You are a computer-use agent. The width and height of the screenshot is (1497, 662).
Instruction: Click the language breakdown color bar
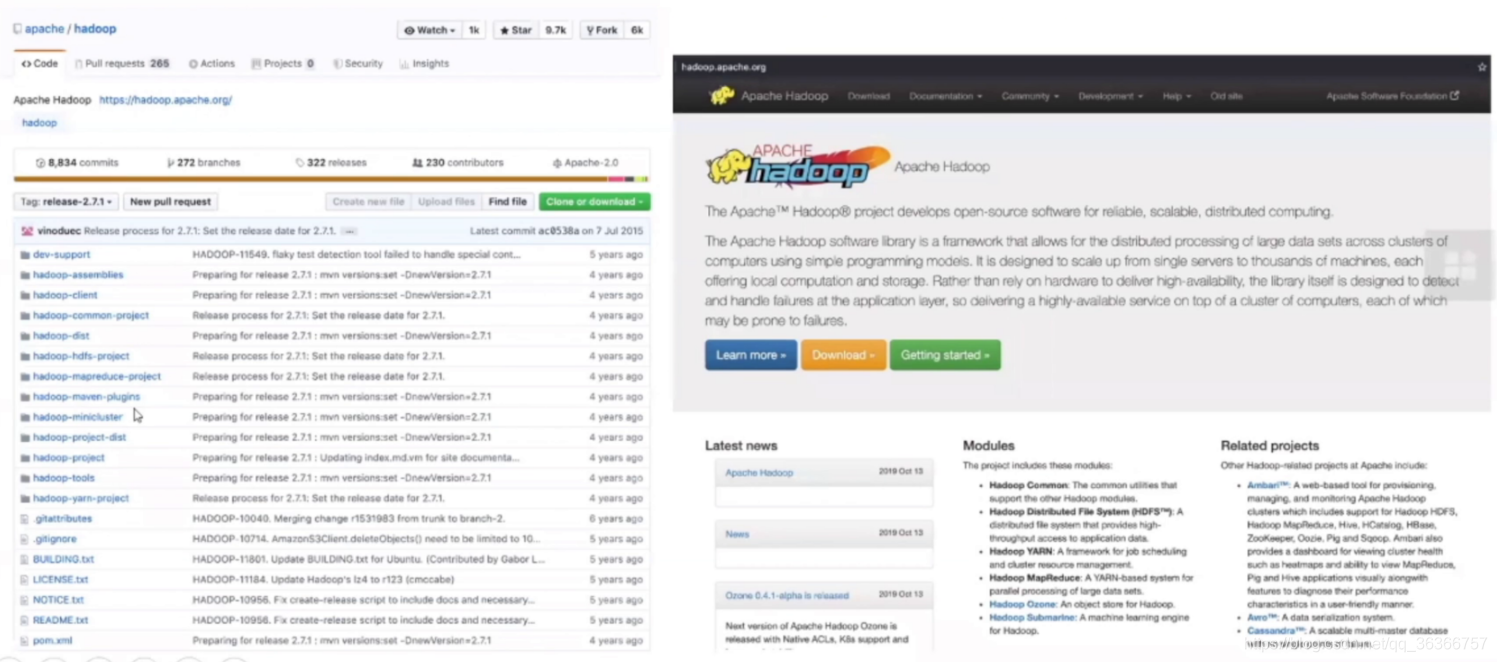point(331,179)
